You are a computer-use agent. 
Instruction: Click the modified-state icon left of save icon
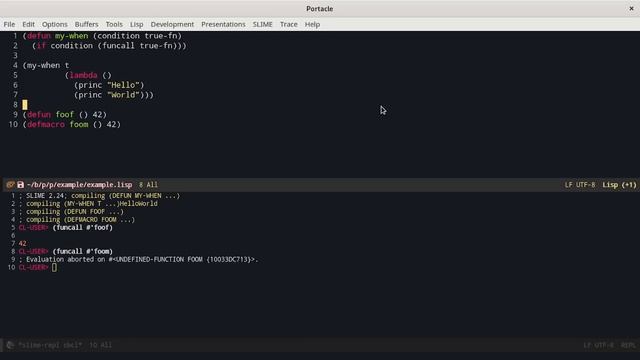[x=10, y=185]
